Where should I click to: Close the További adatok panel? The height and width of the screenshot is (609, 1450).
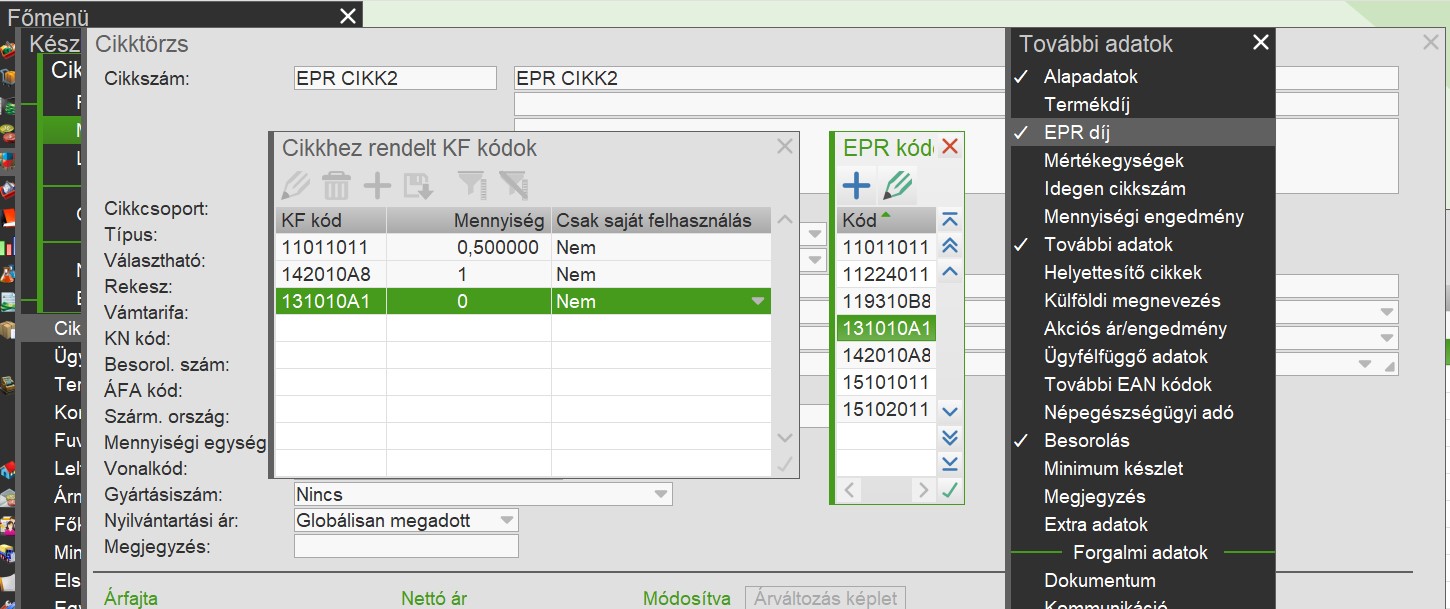1261,42
